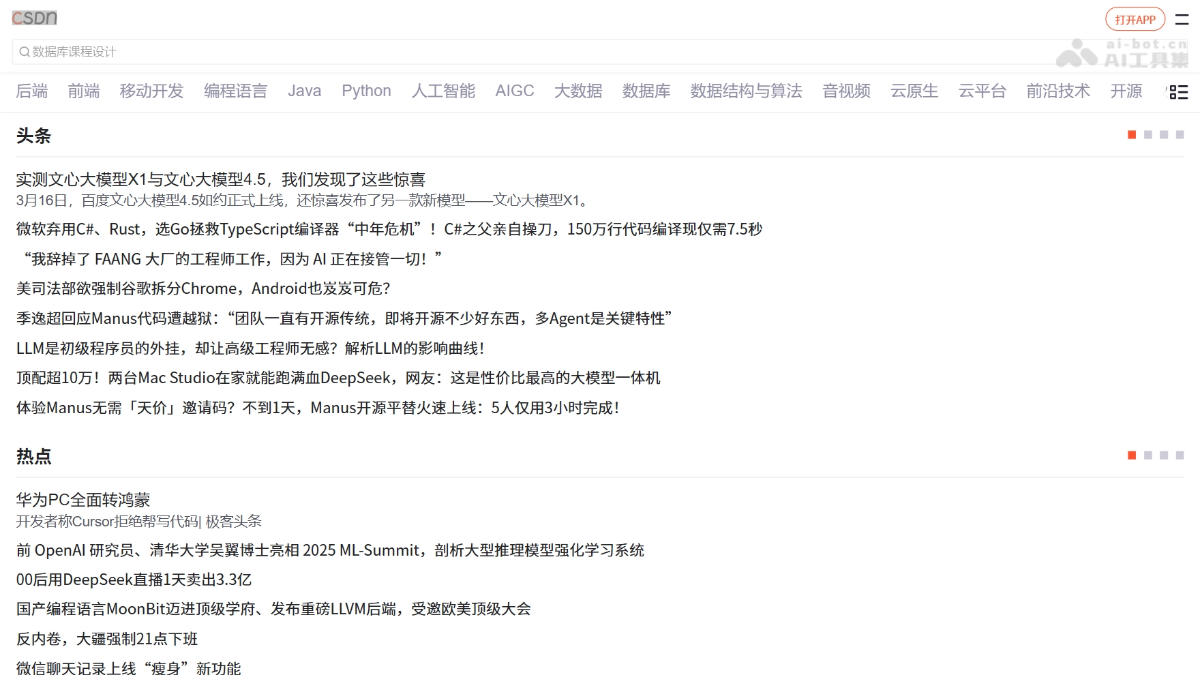The width and height of the screenshot is (1200, 675).
Task: Select the 编程语言 category tab
Action: (236, 91)
